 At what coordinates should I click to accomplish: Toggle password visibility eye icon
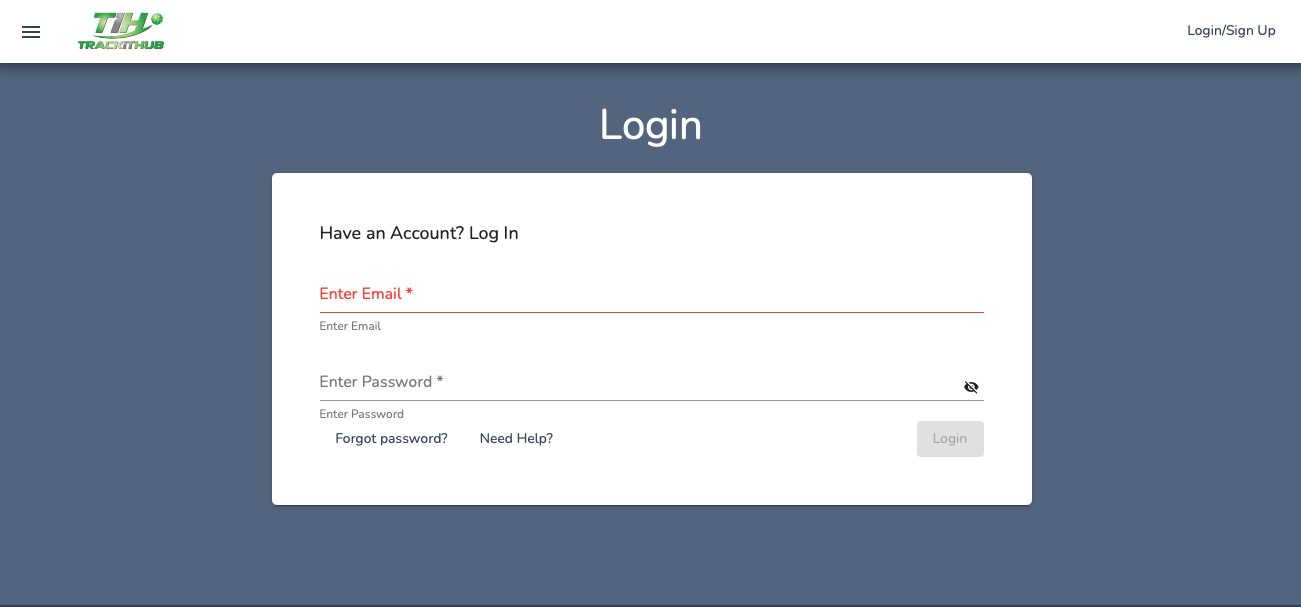(971, 387)
